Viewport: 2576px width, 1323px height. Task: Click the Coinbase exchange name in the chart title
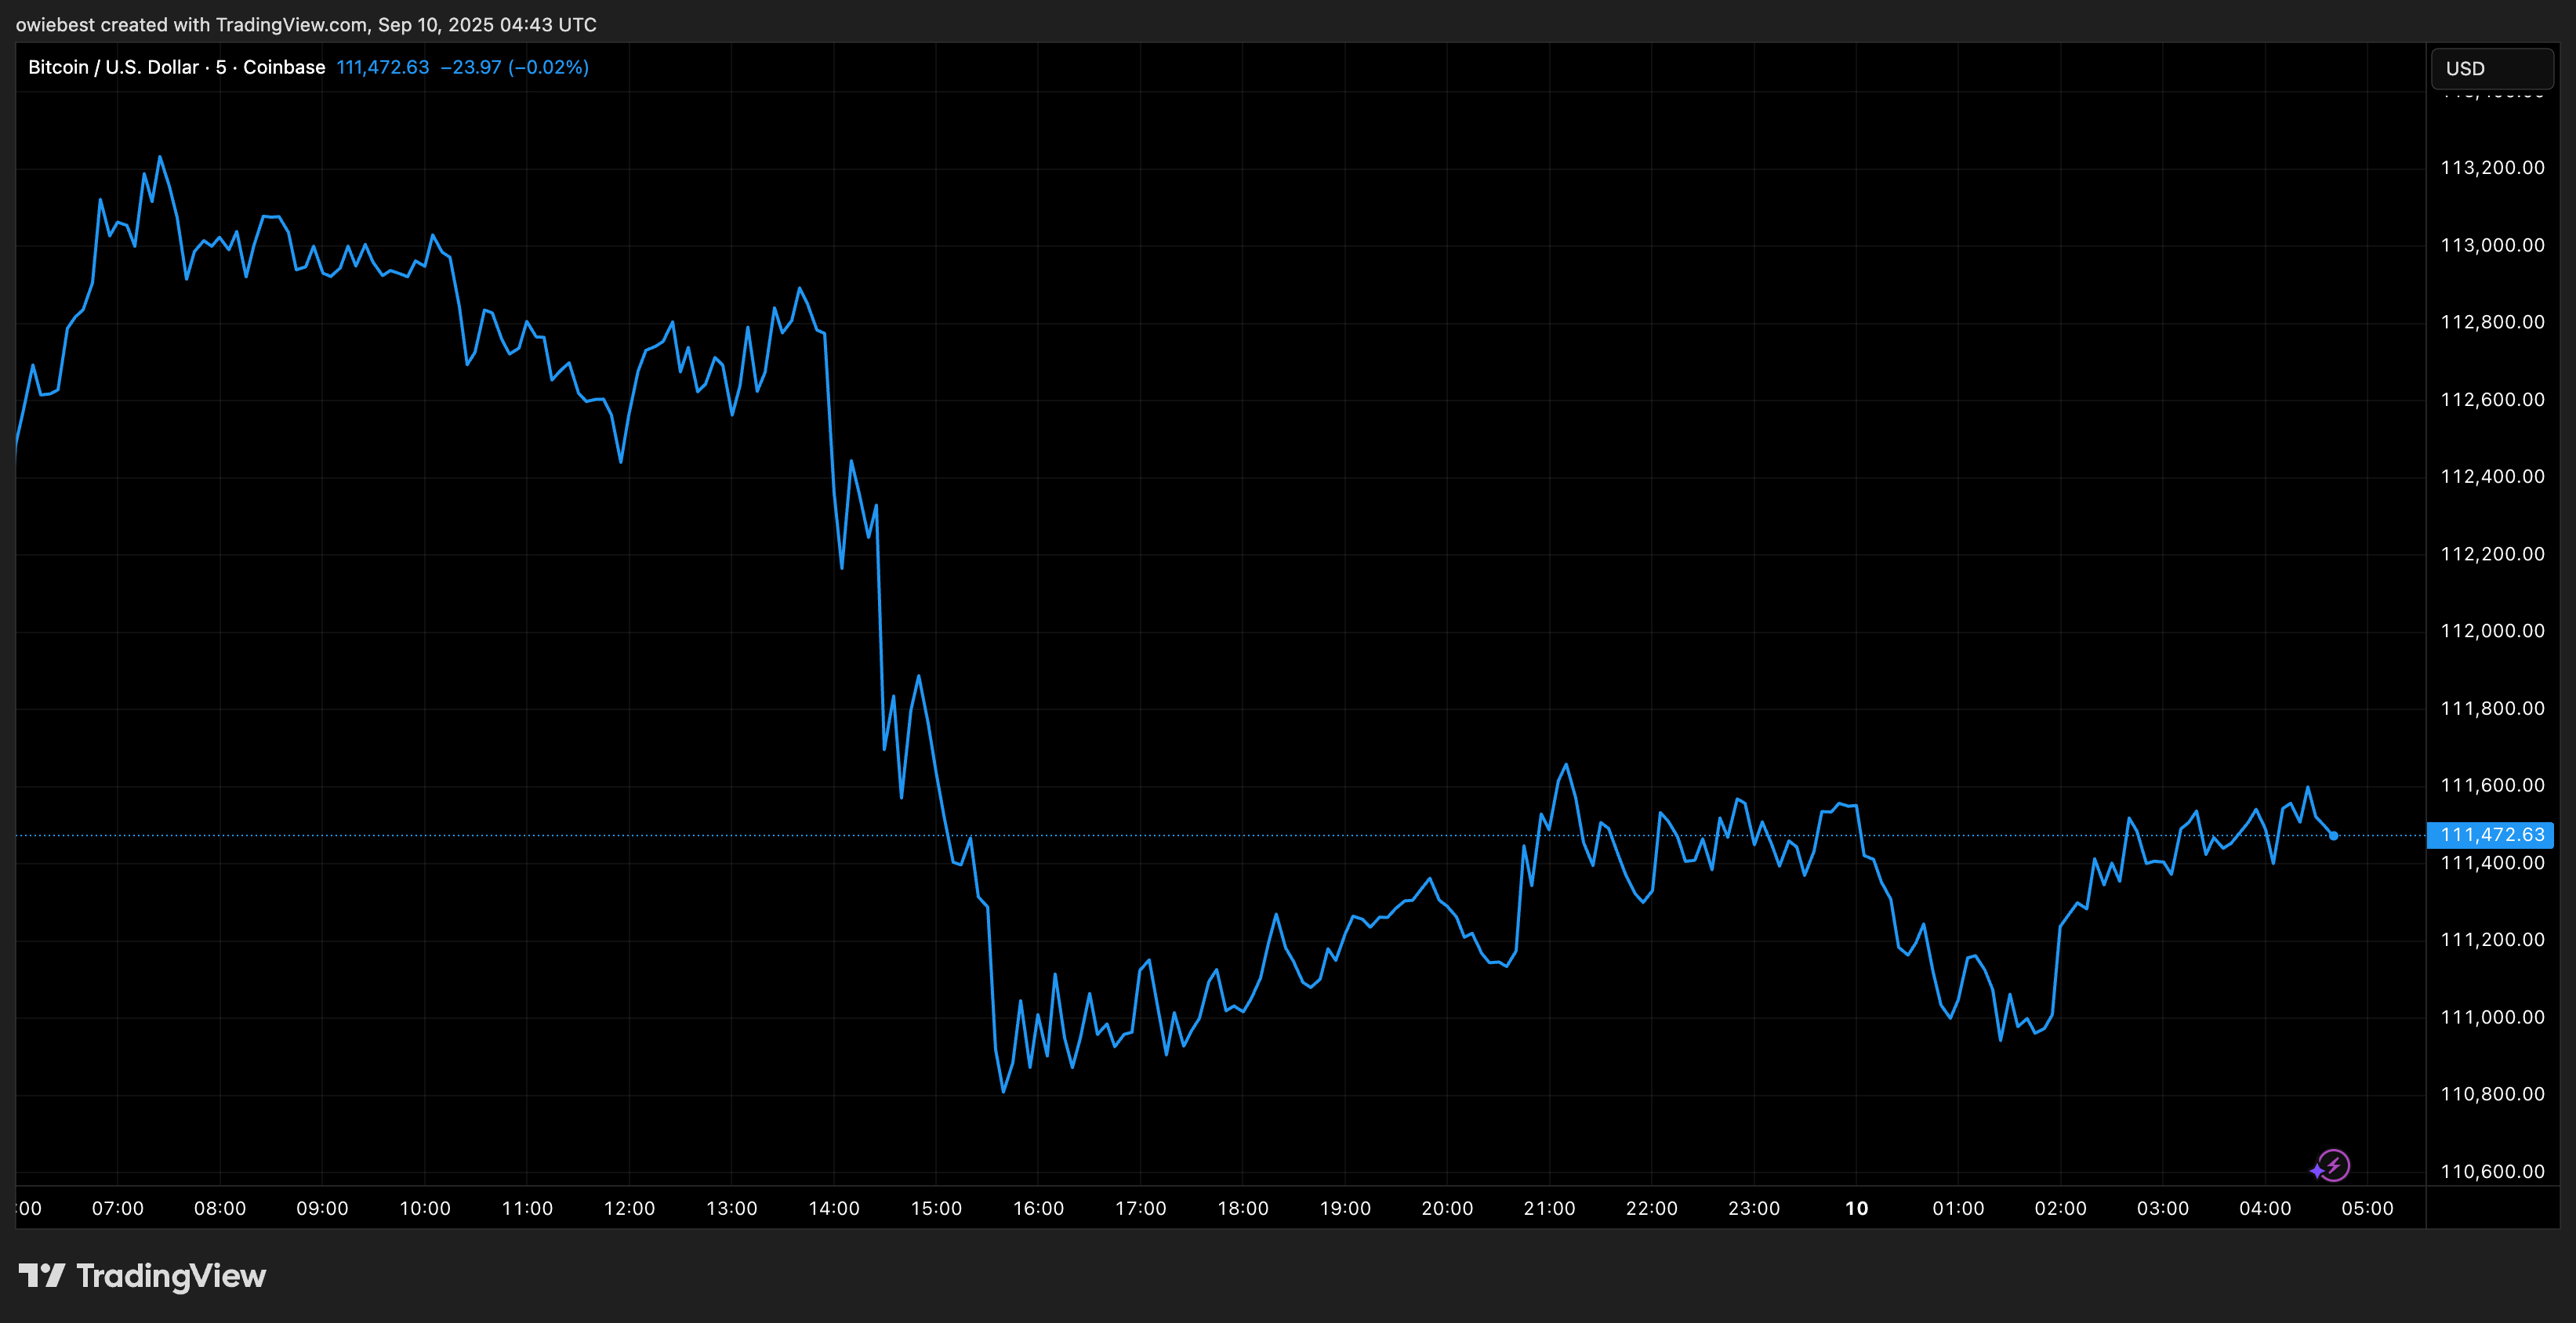pos(284,67)
